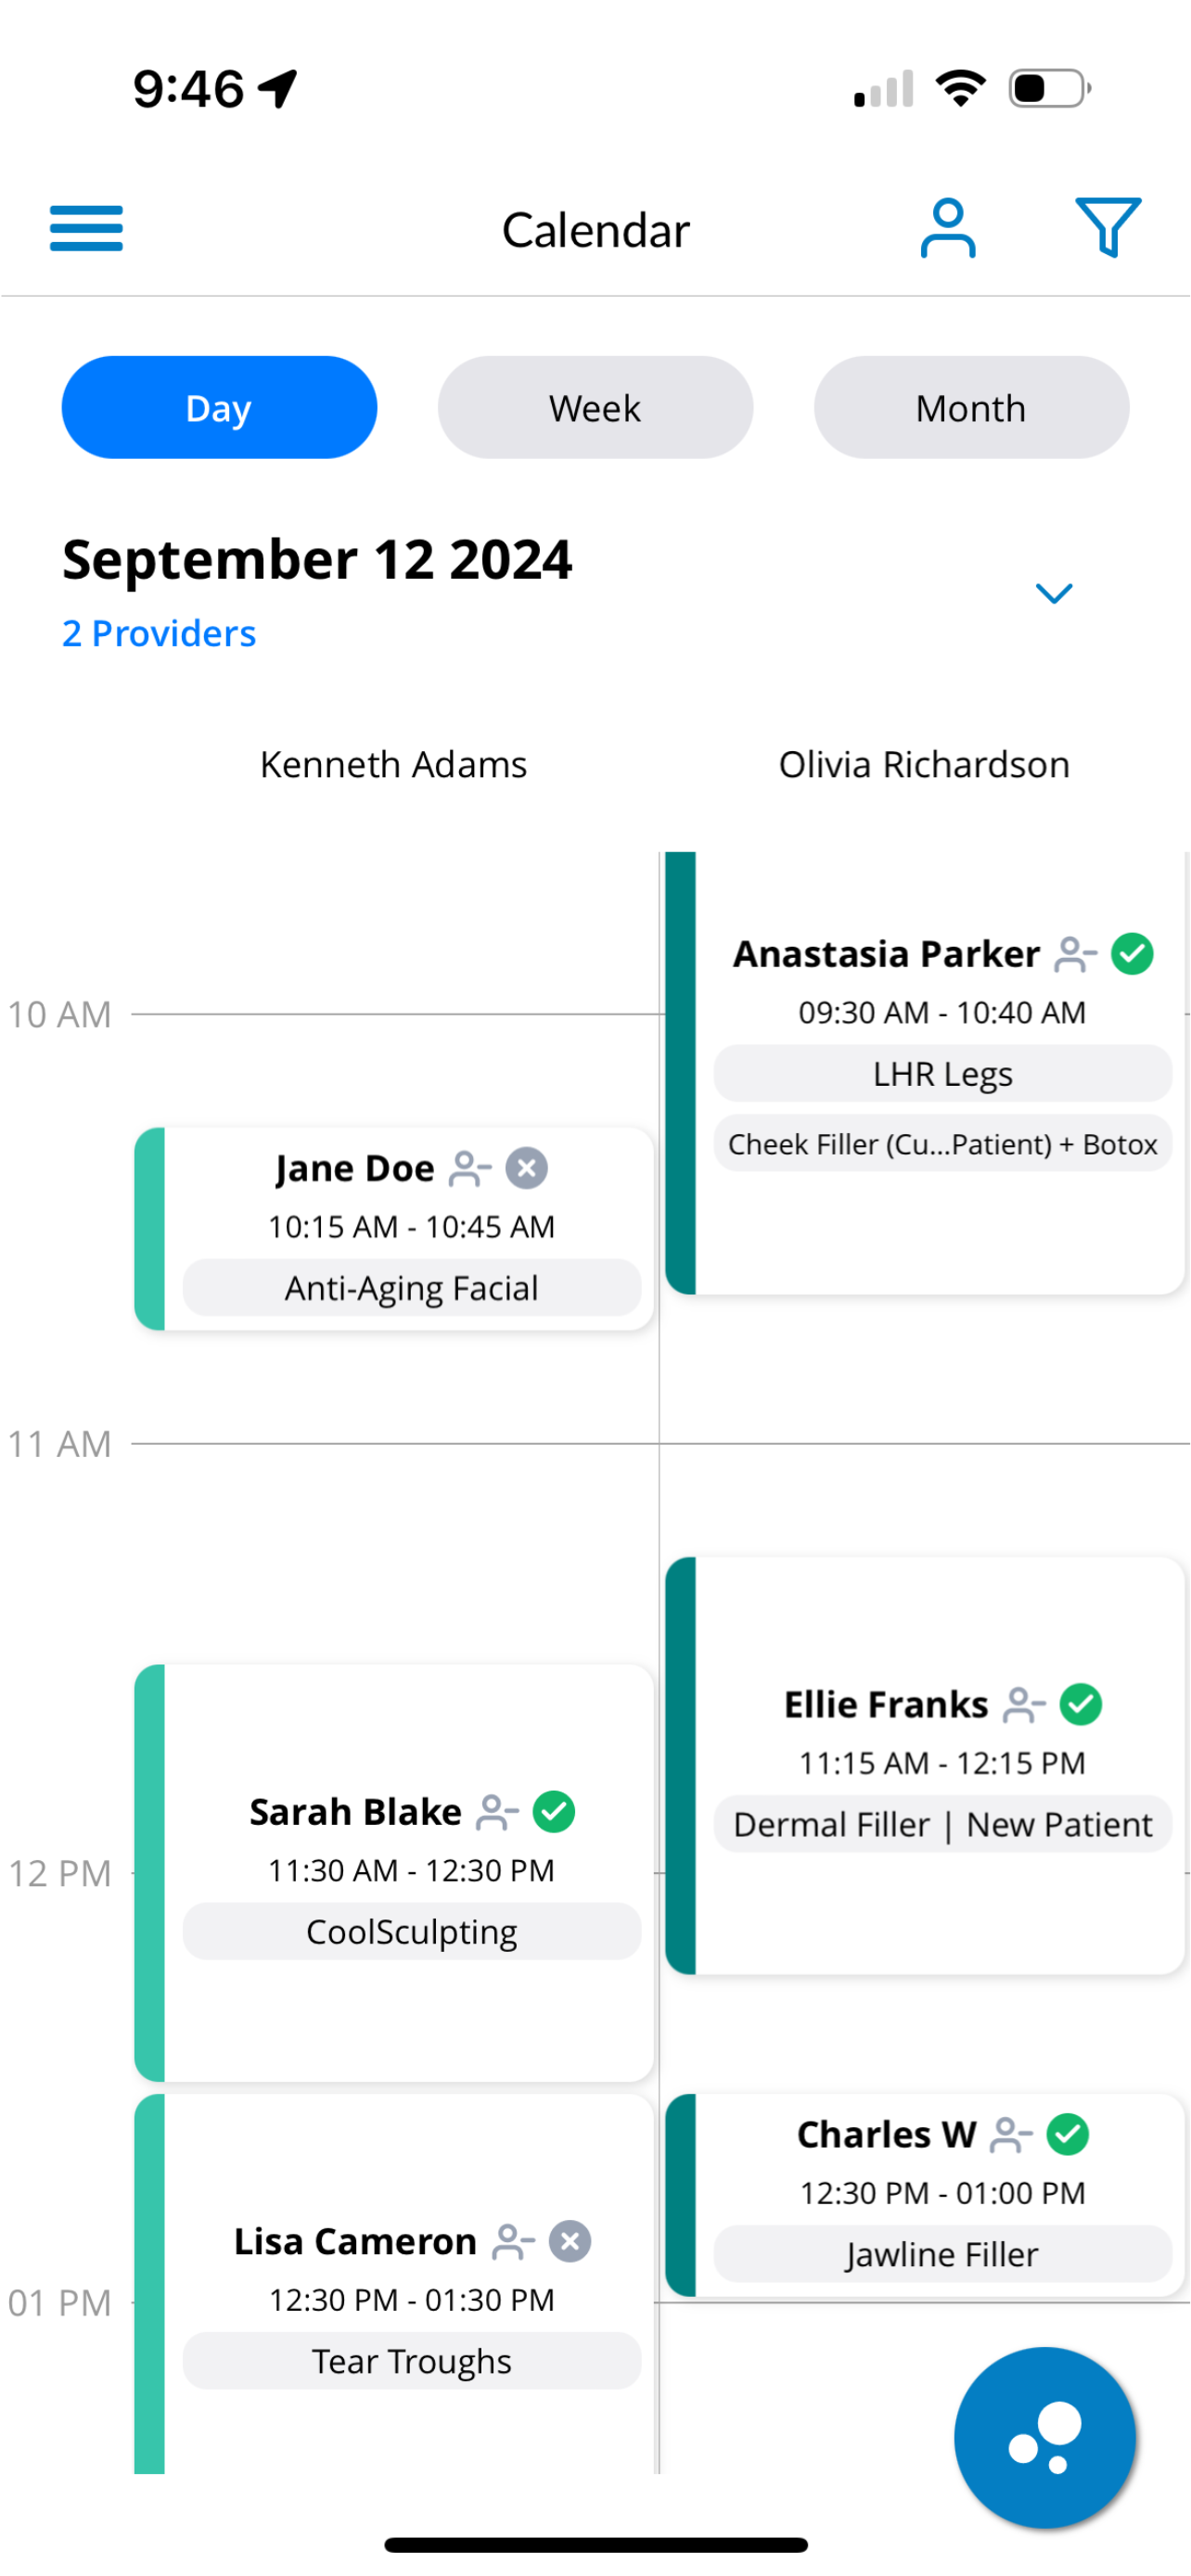This screenshot has height=2576, width=1191.
Task: Open the hamburger menu
Action: [86, 228]
